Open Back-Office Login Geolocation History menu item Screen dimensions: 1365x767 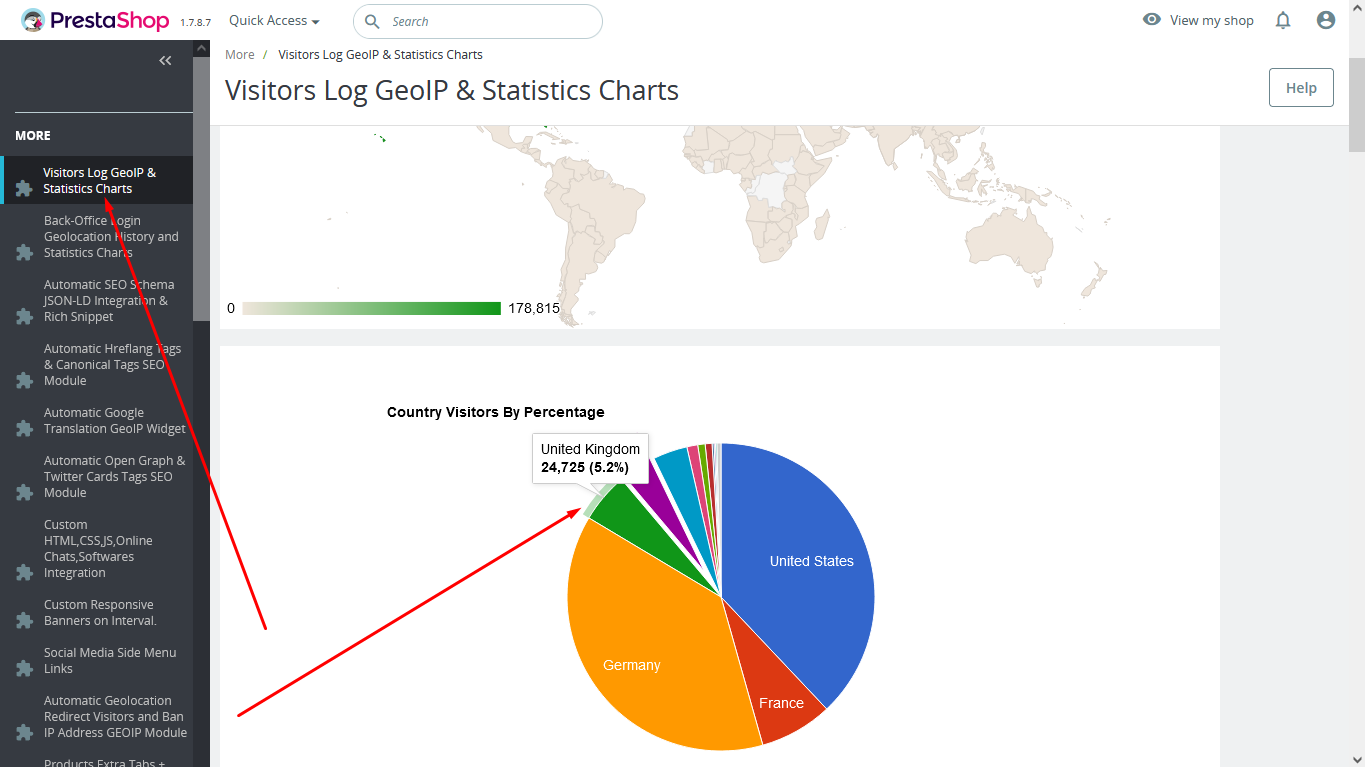click(110, 236)
